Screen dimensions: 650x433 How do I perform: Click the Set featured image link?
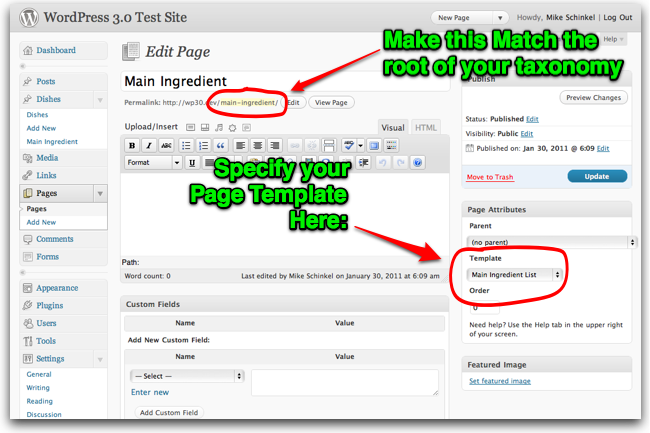coord(500,381)
